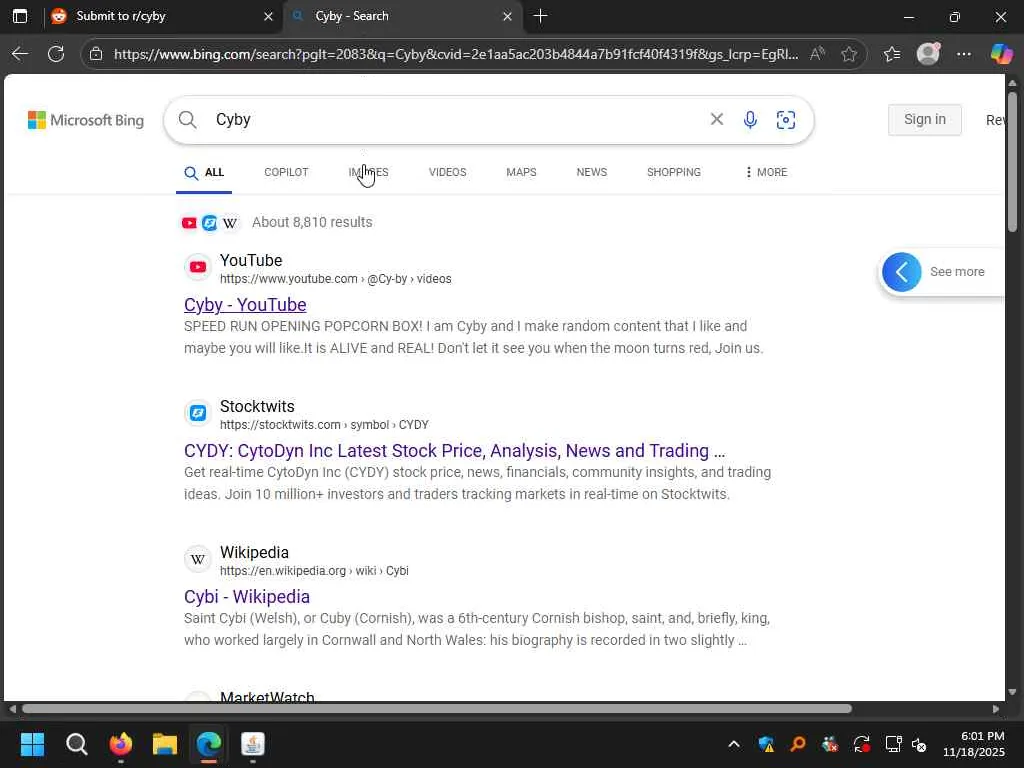Switch to MAPS search tab
1024x768 pixels.
click(521, 172)
